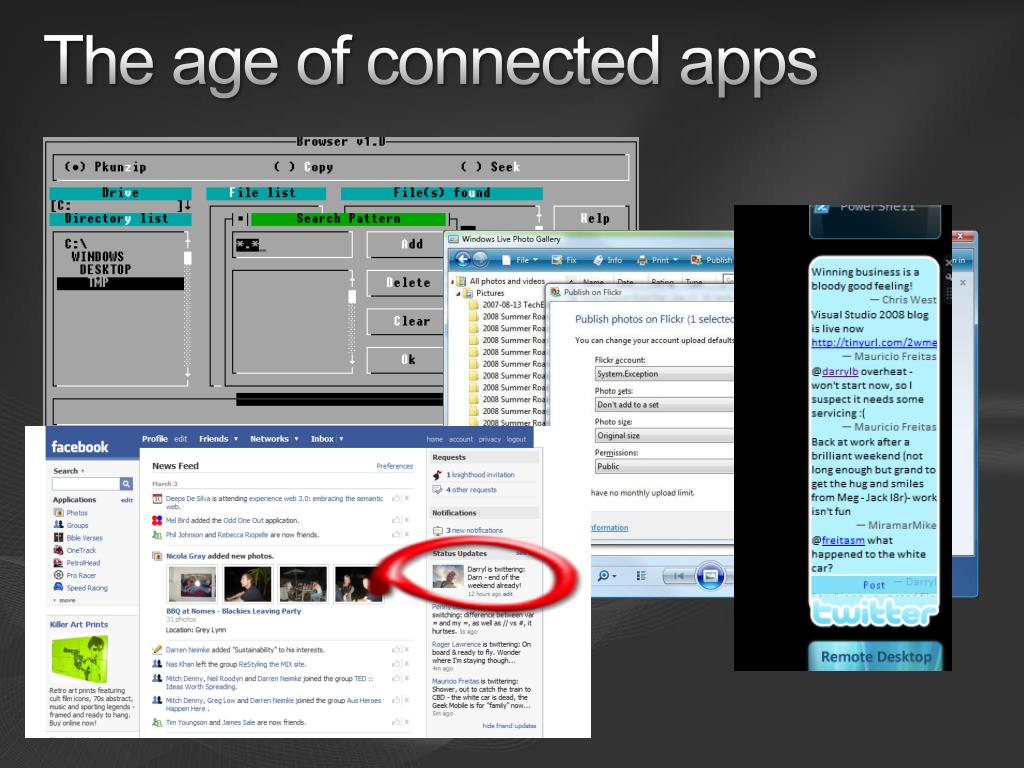Select the TMP directory in Browser list
This screenshot has height=768, width=1024.
tap(120, 283)
